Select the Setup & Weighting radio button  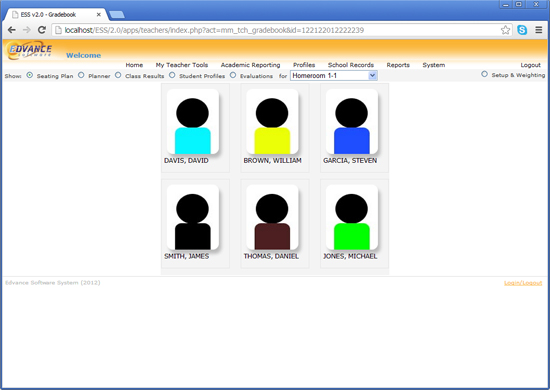click(x=484, y=74)
